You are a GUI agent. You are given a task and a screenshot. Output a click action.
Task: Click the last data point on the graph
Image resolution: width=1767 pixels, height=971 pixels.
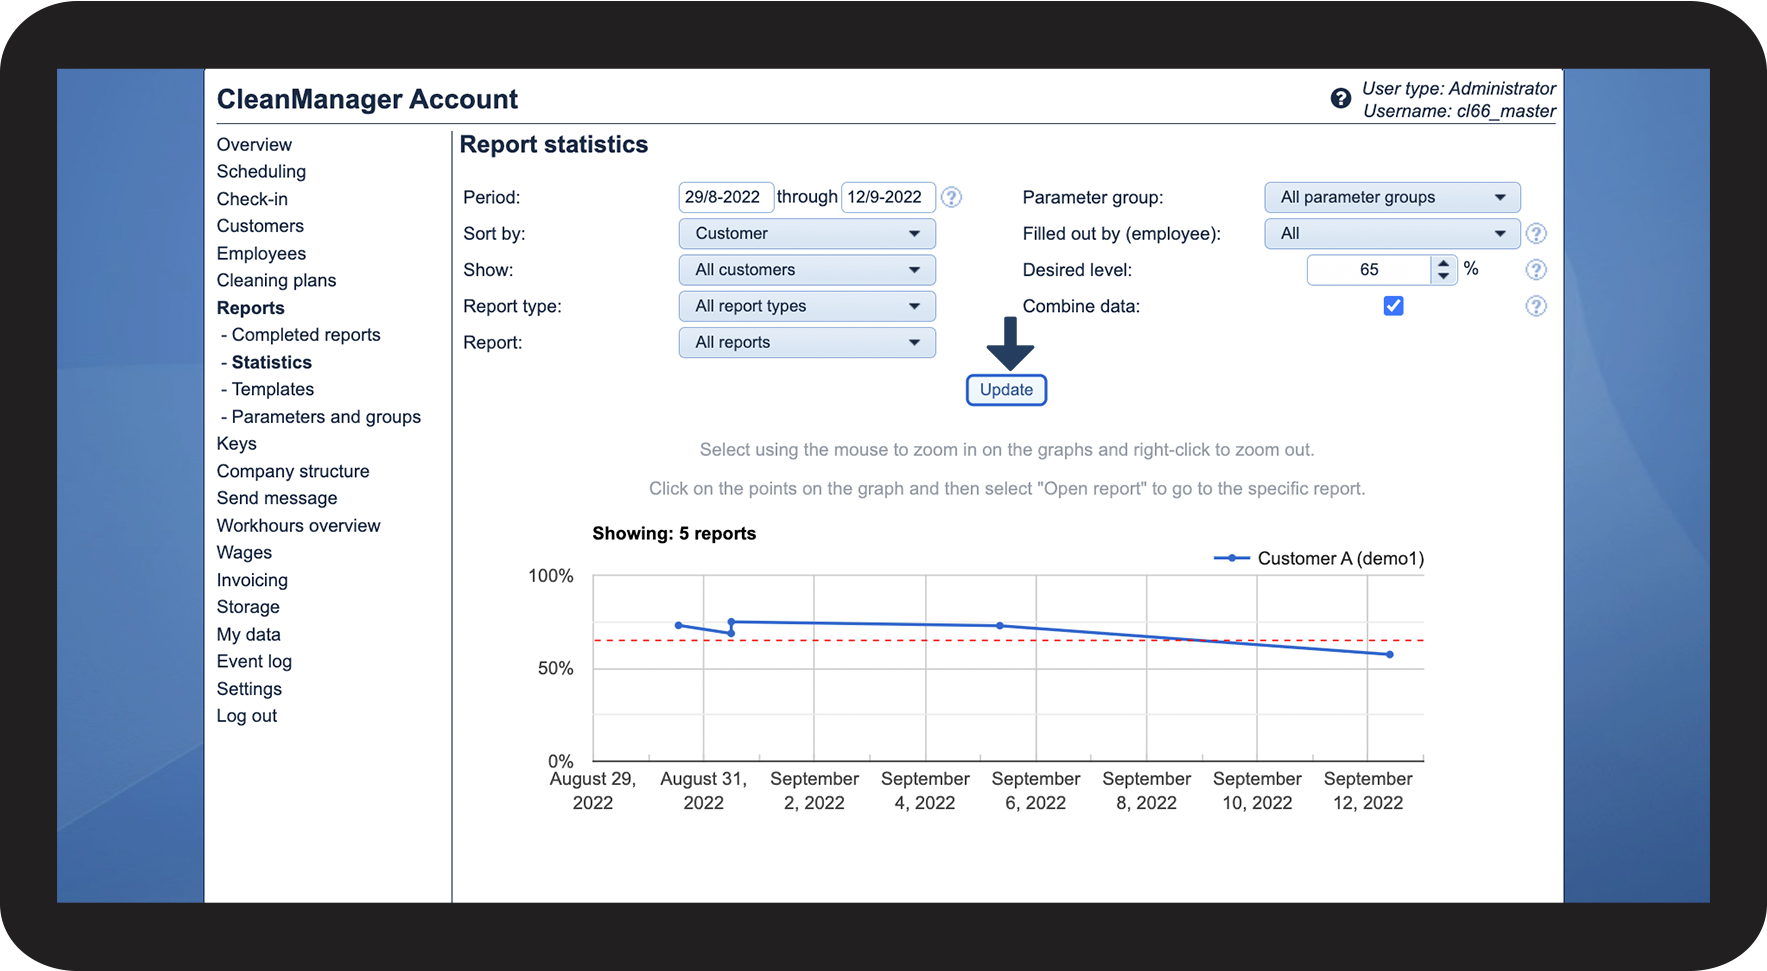coord(1390,655)
